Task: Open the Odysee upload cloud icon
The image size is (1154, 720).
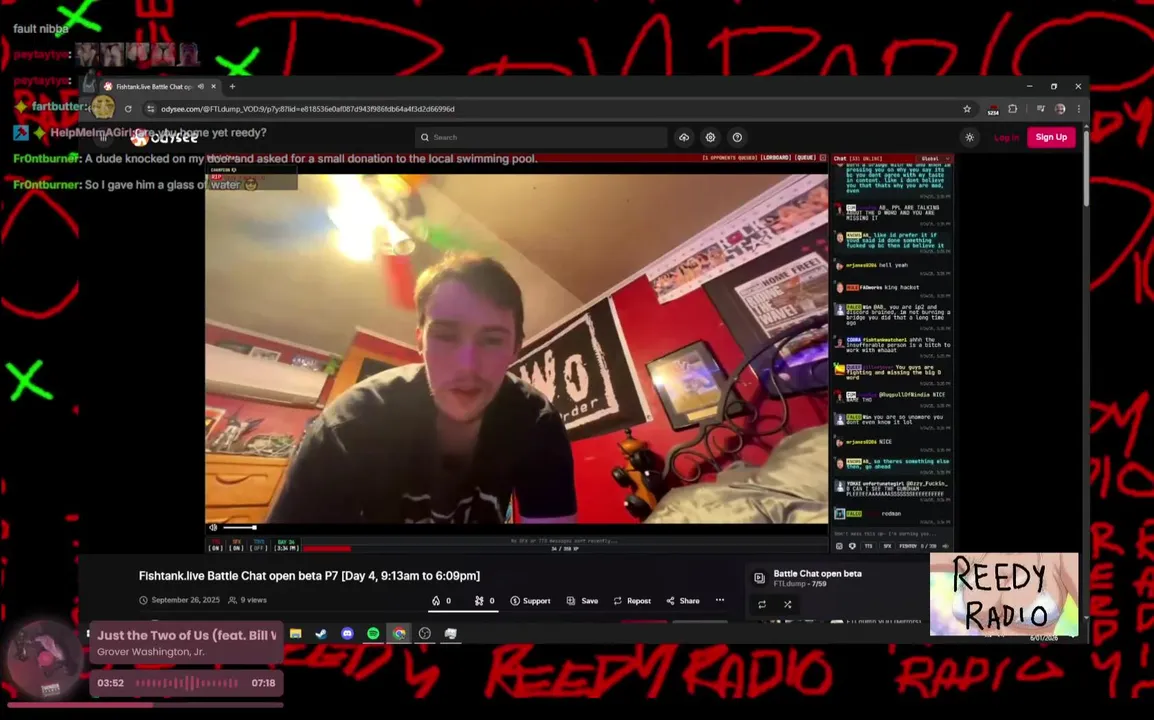Action: (x=684, y=137)
